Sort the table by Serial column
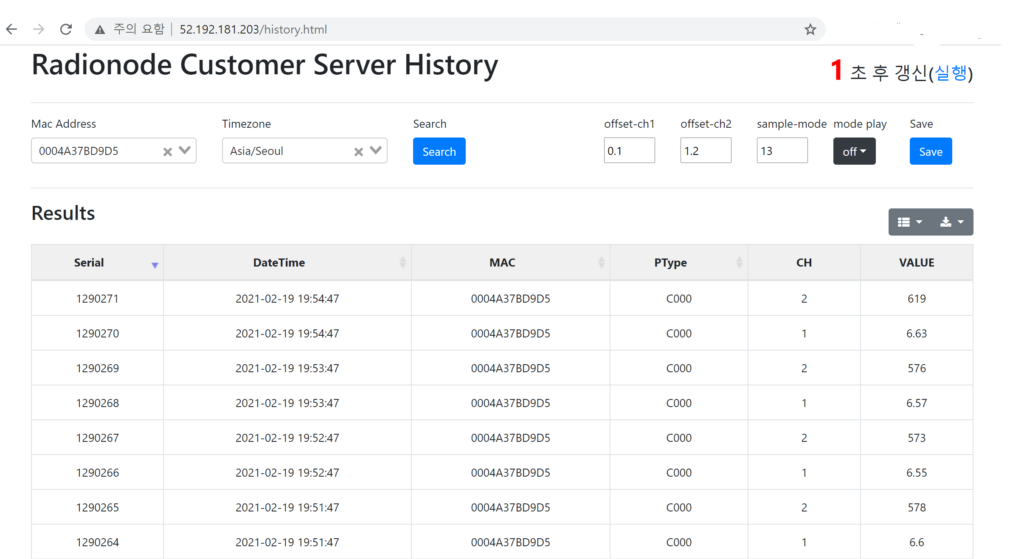This screenshot has width=1024, height=559. [97, 263]
